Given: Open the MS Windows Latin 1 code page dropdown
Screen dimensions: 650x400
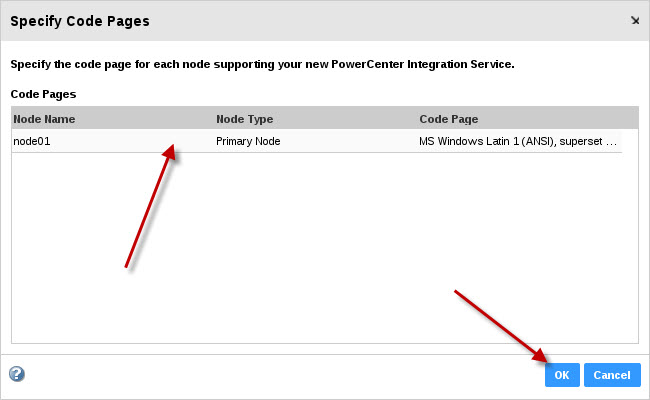Looking at the screenshot, I should coord(518,141).
